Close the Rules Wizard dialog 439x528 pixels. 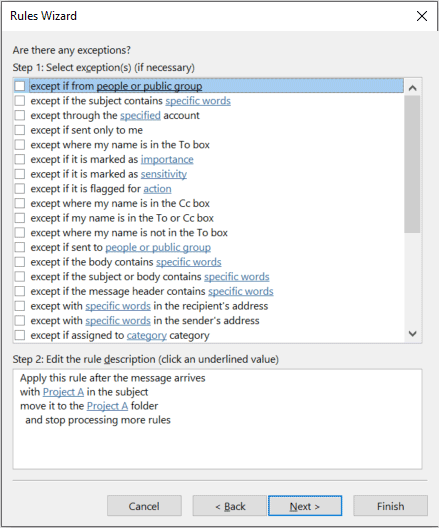421,16
